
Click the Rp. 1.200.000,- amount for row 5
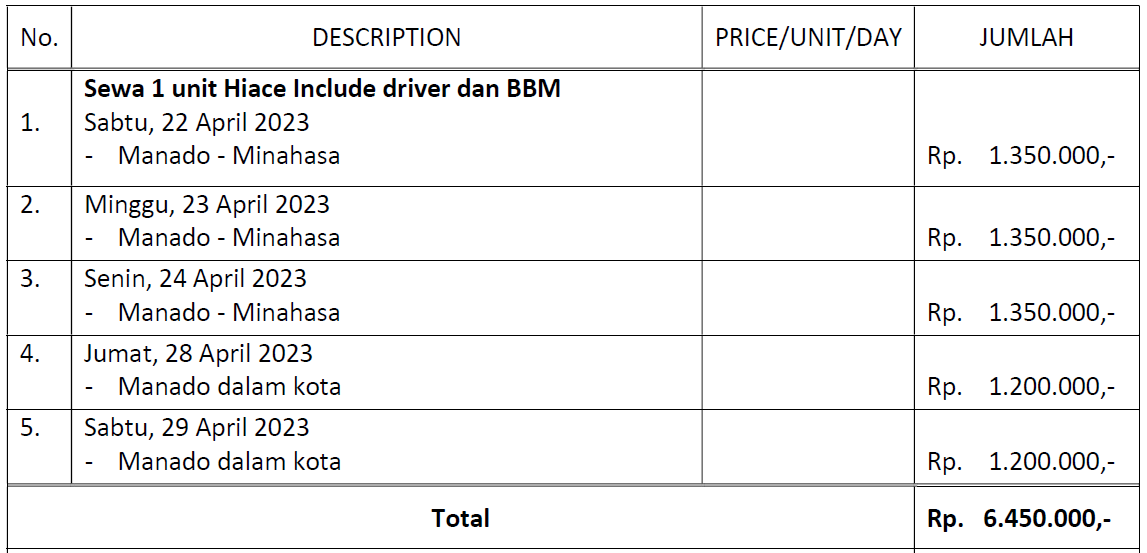point(1021,462)
